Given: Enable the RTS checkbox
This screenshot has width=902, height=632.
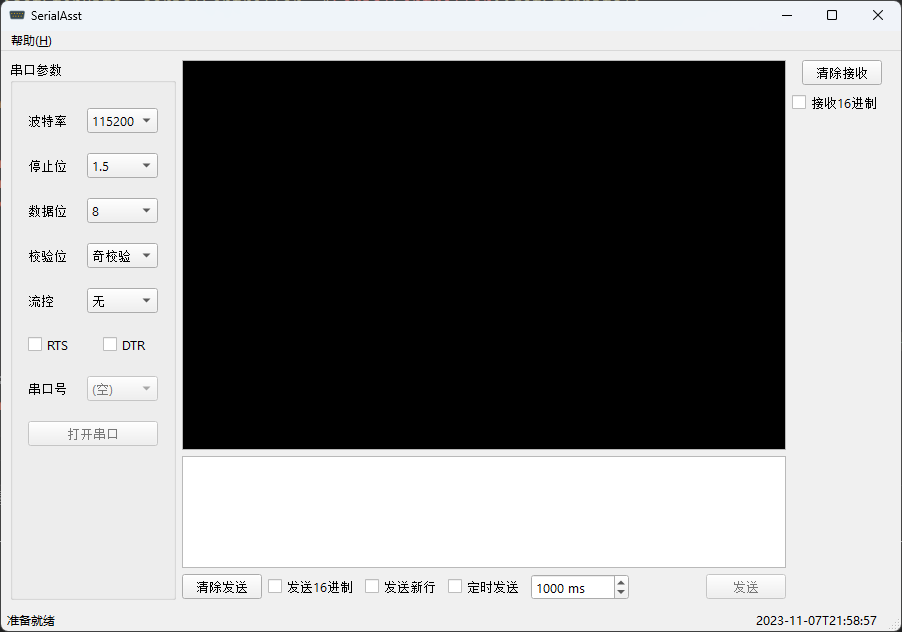Looking at the screenshot, I should (x=35, y=344).
